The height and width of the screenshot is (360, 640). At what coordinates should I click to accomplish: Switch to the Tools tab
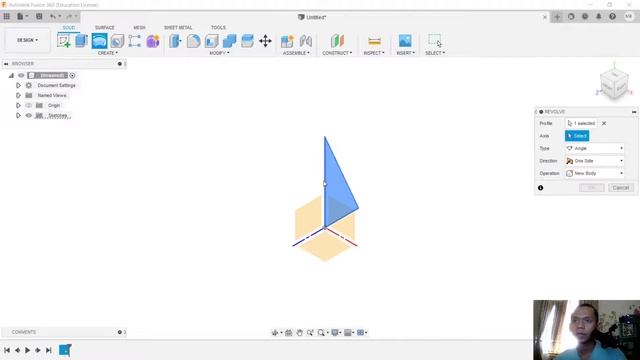click(218, 27)
